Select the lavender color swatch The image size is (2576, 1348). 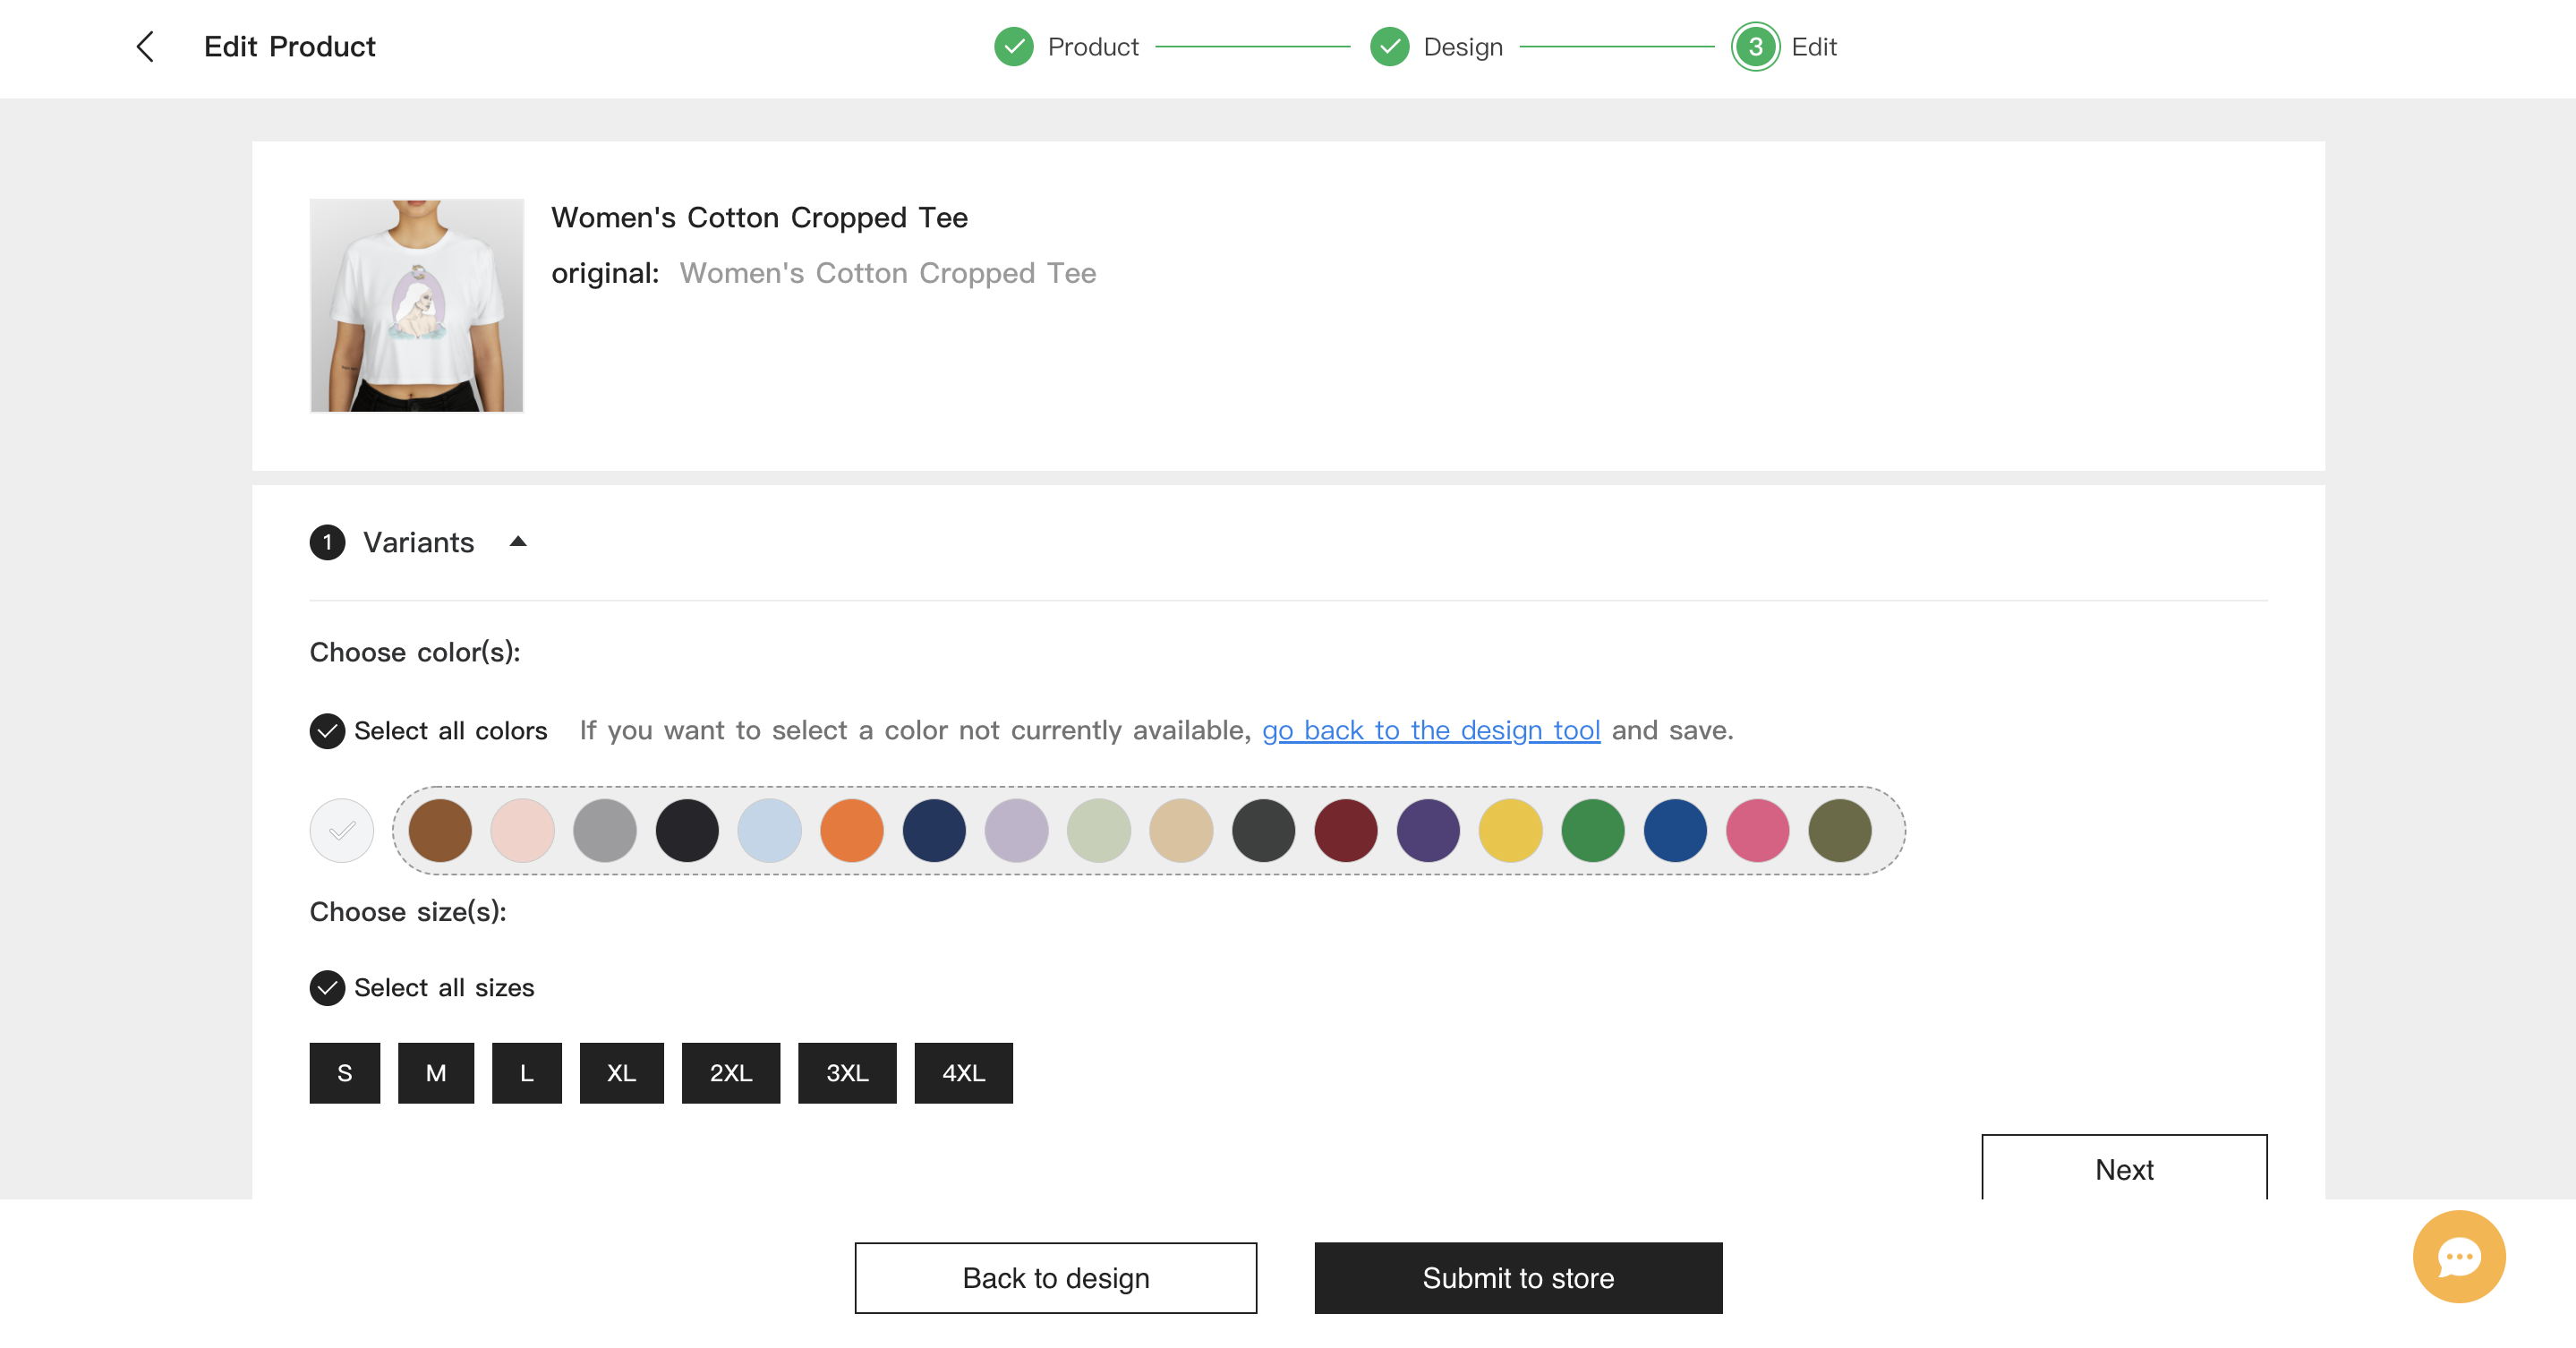tap(1016, 830)
